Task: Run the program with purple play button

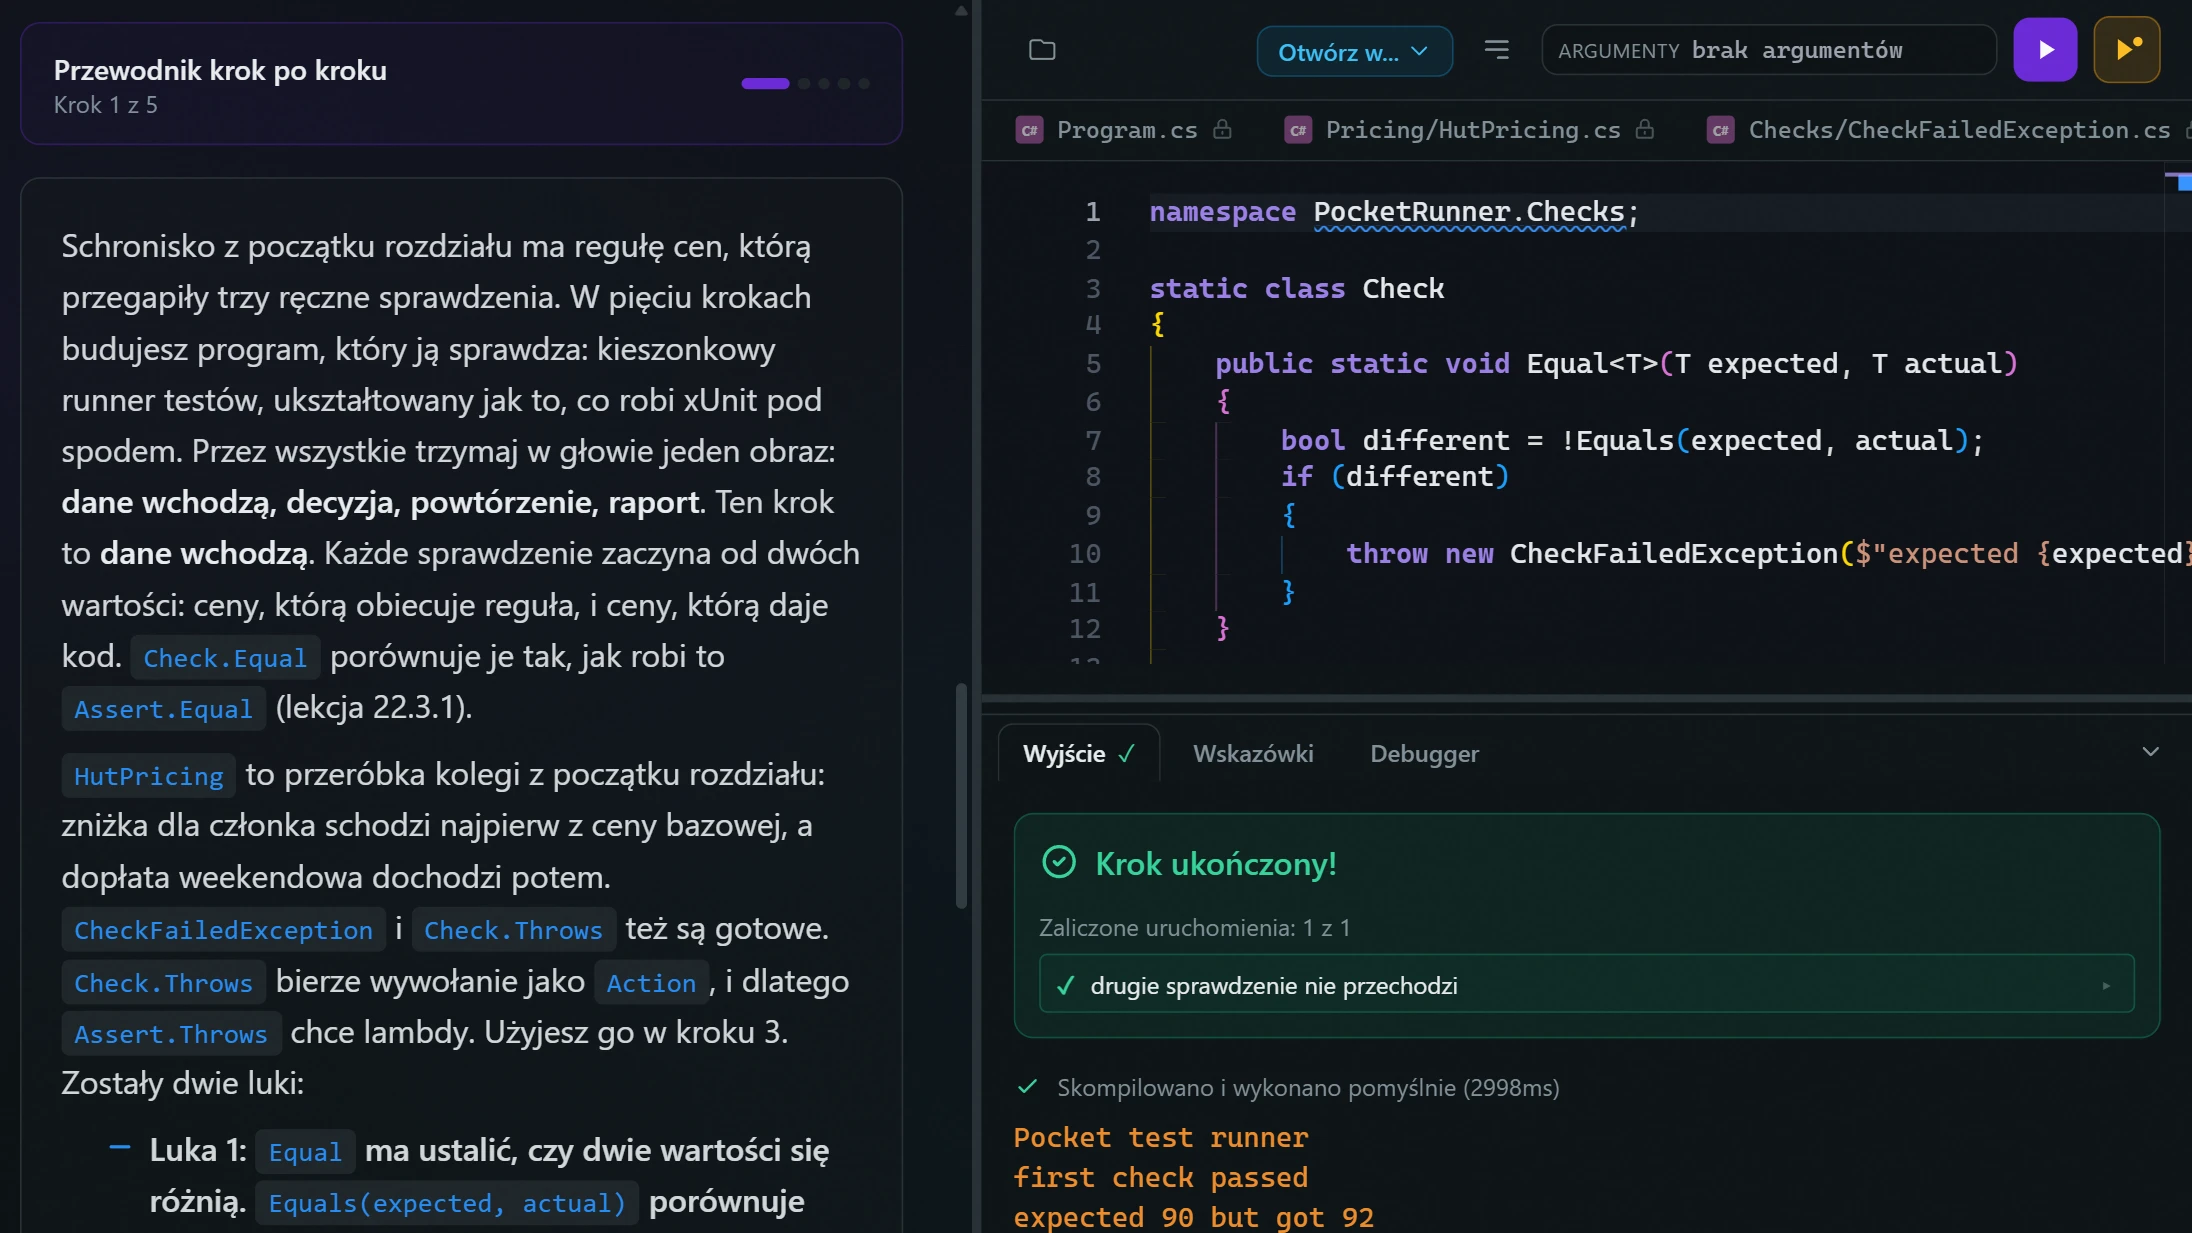Action: pos(2045,50)
